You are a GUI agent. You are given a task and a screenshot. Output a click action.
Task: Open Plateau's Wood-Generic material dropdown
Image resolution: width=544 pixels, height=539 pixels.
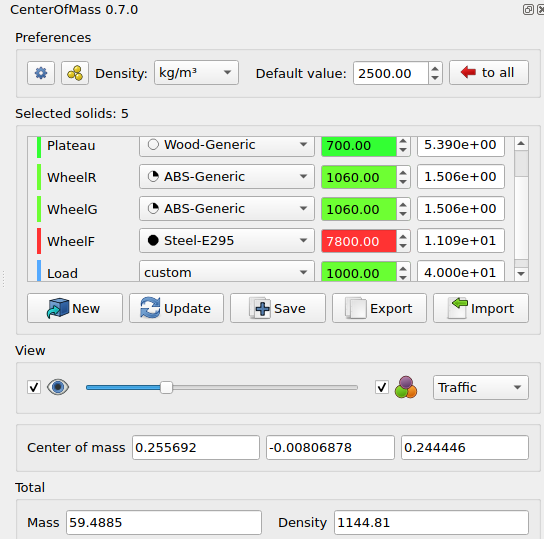click(227, 145)
